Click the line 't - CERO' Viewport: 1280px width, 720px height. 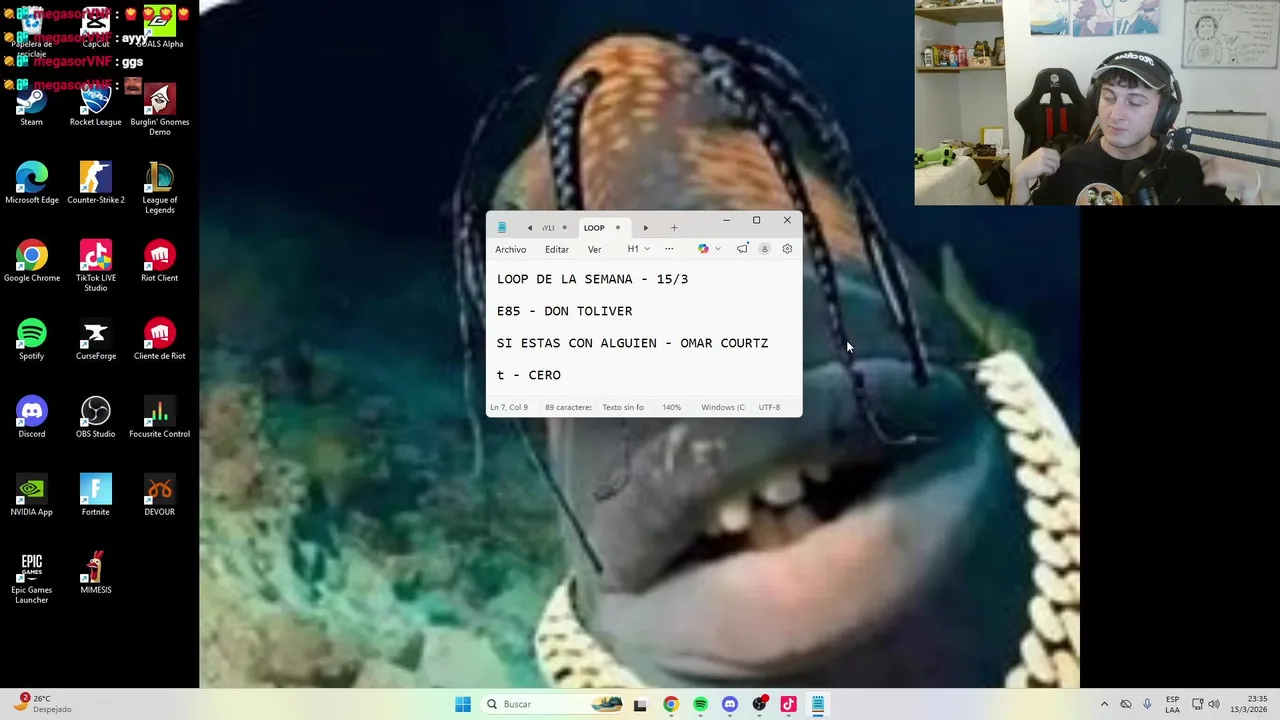click(x=528, y=375)
